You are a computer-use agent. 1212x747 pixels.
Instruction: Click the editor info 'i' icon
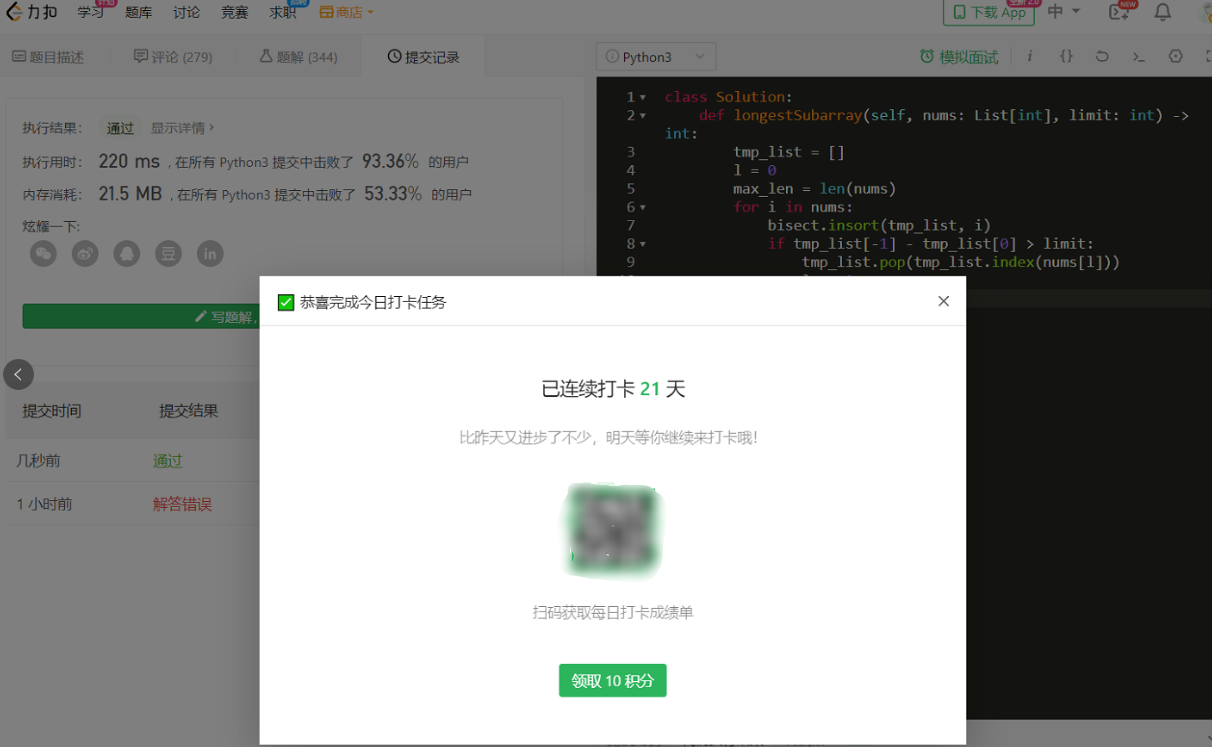tap(1029, 57)
